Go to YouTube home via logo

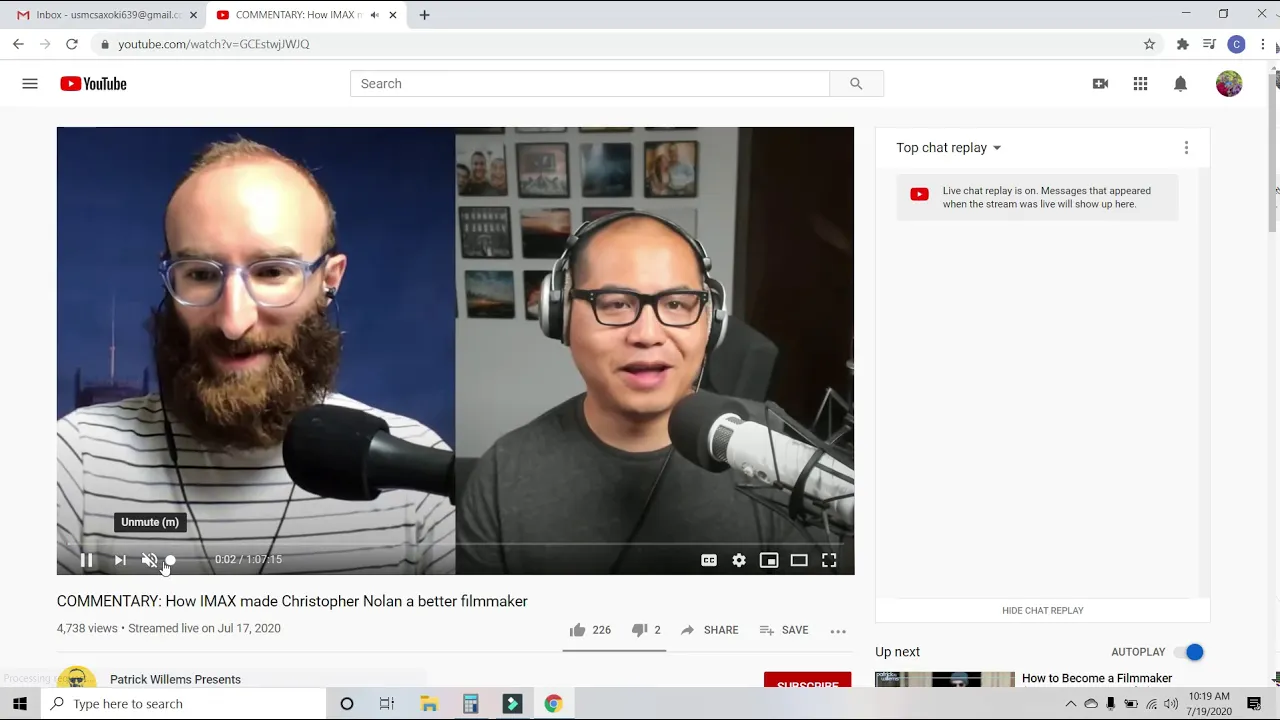[x=93, y=84]
